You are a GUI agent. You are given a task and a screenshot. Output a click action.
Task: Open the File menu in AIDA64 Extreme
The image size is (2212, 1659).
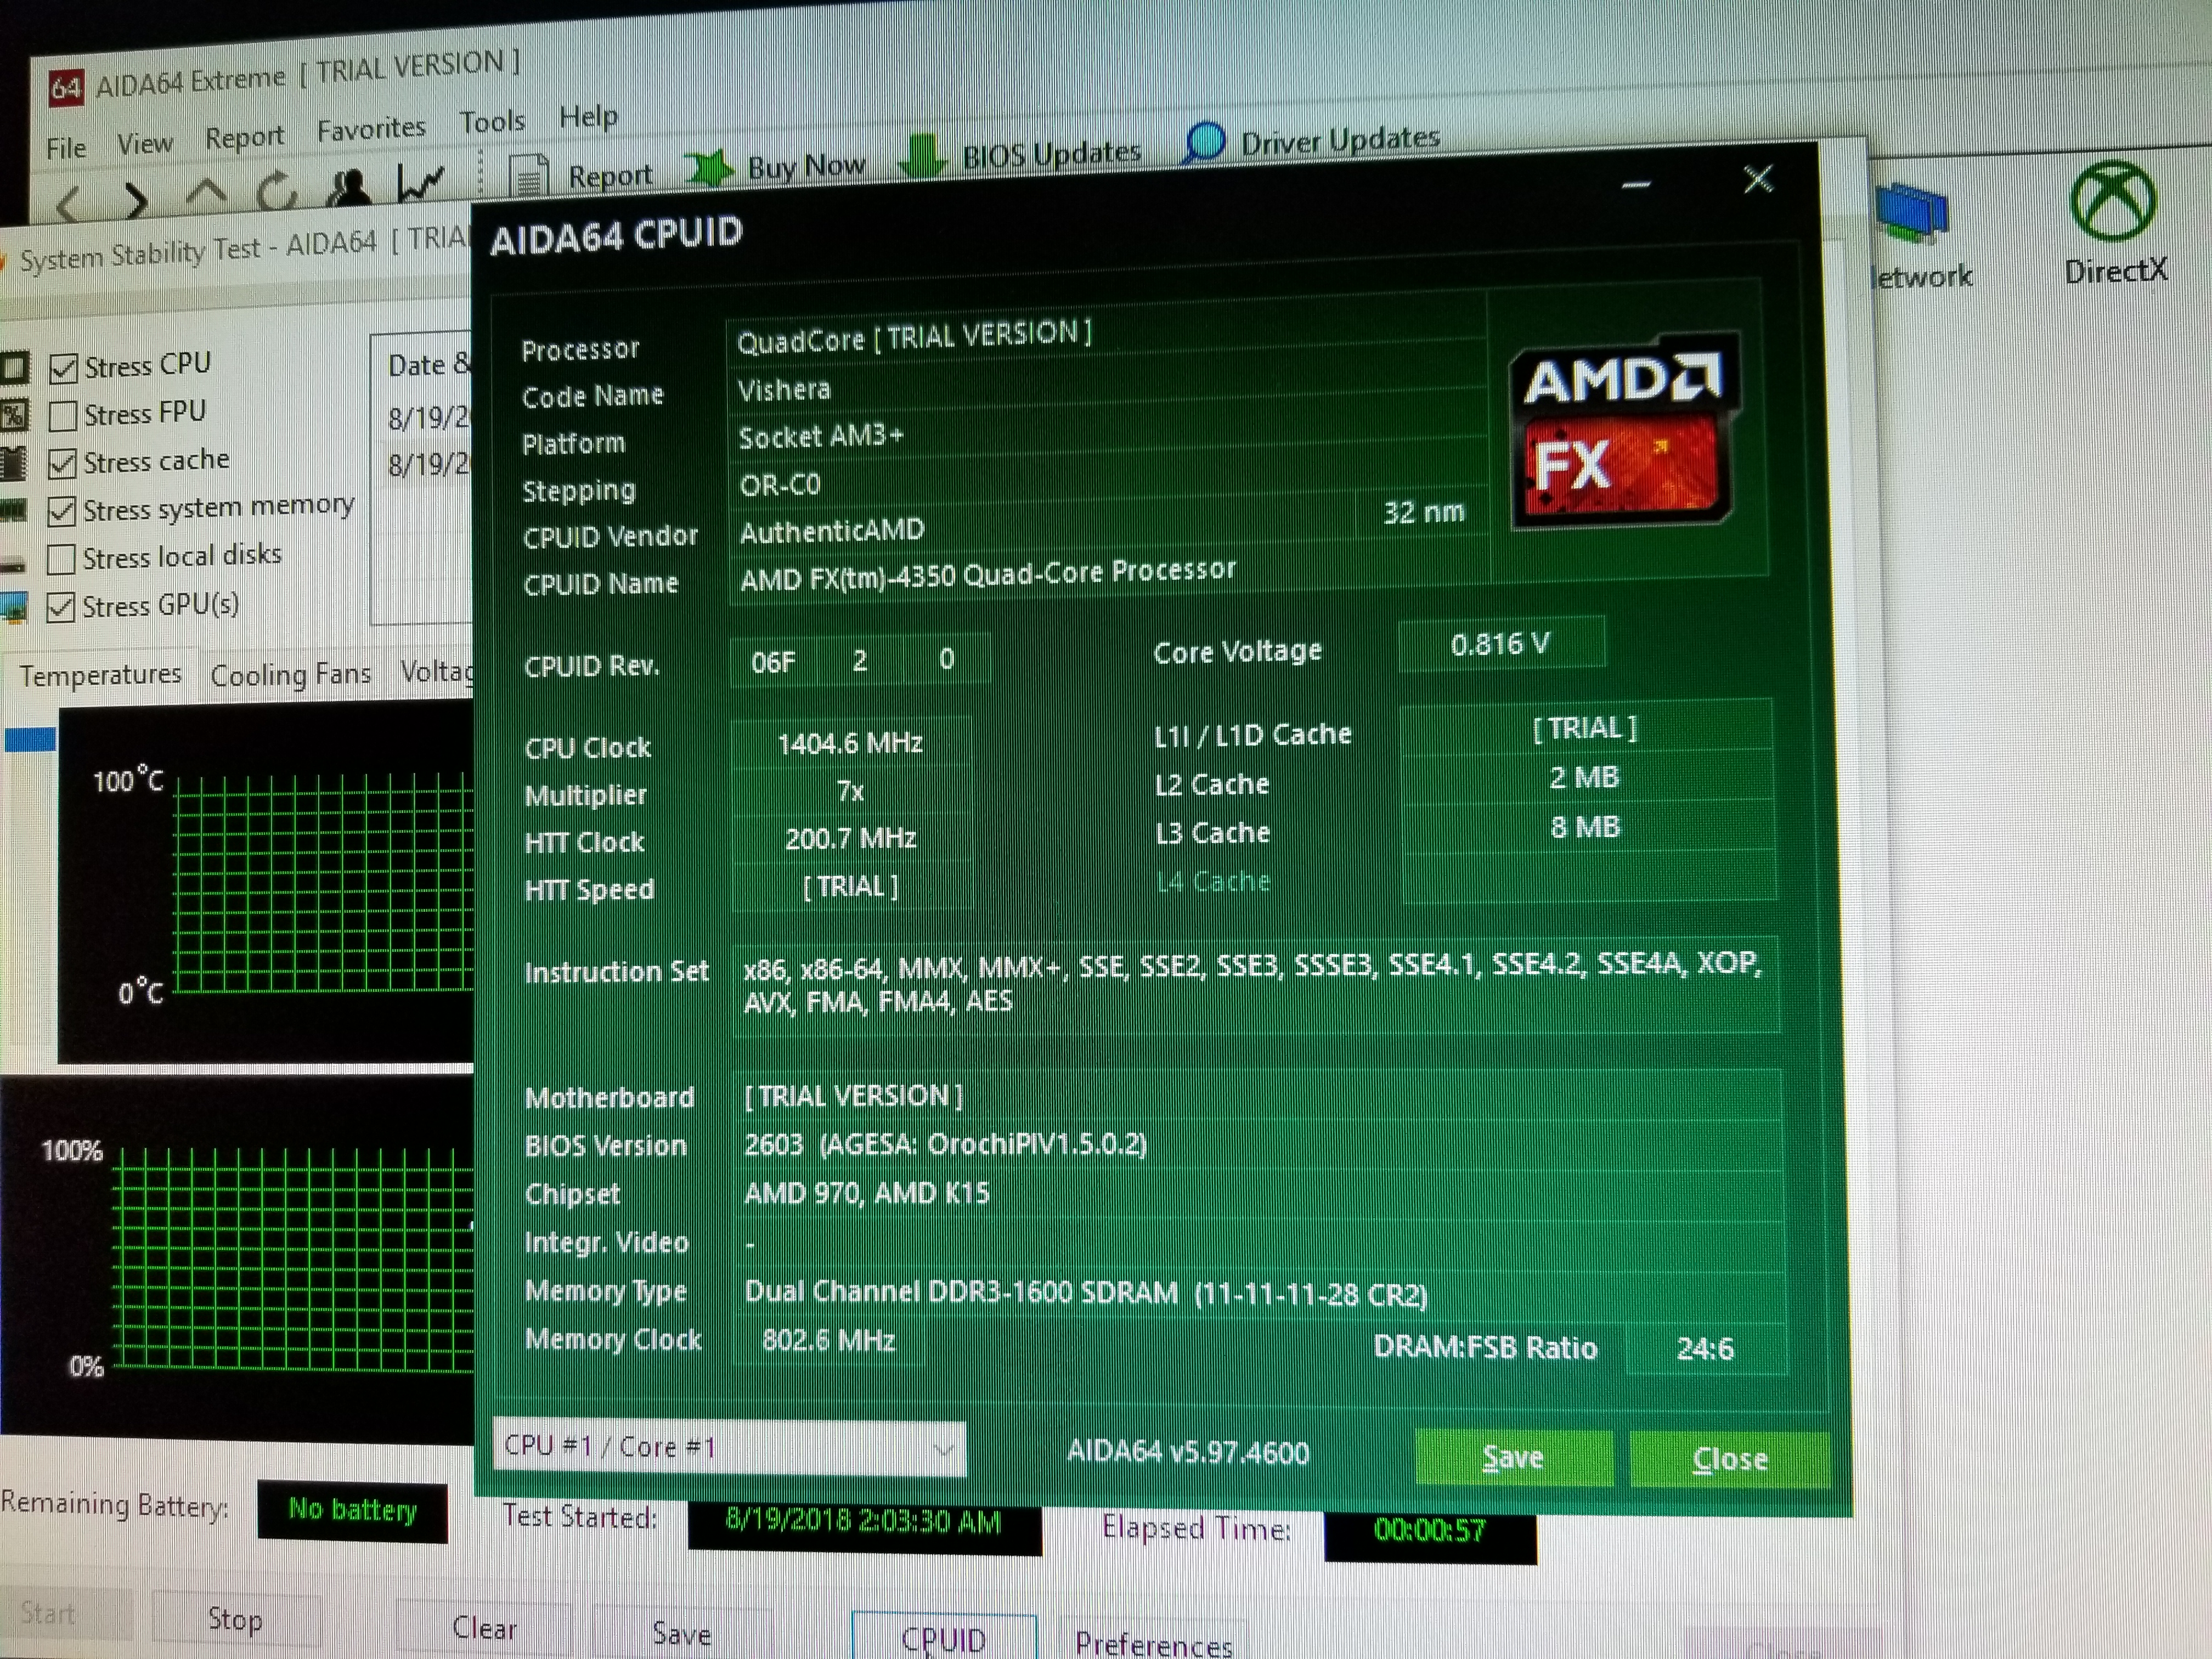click(x=66, y=149)
